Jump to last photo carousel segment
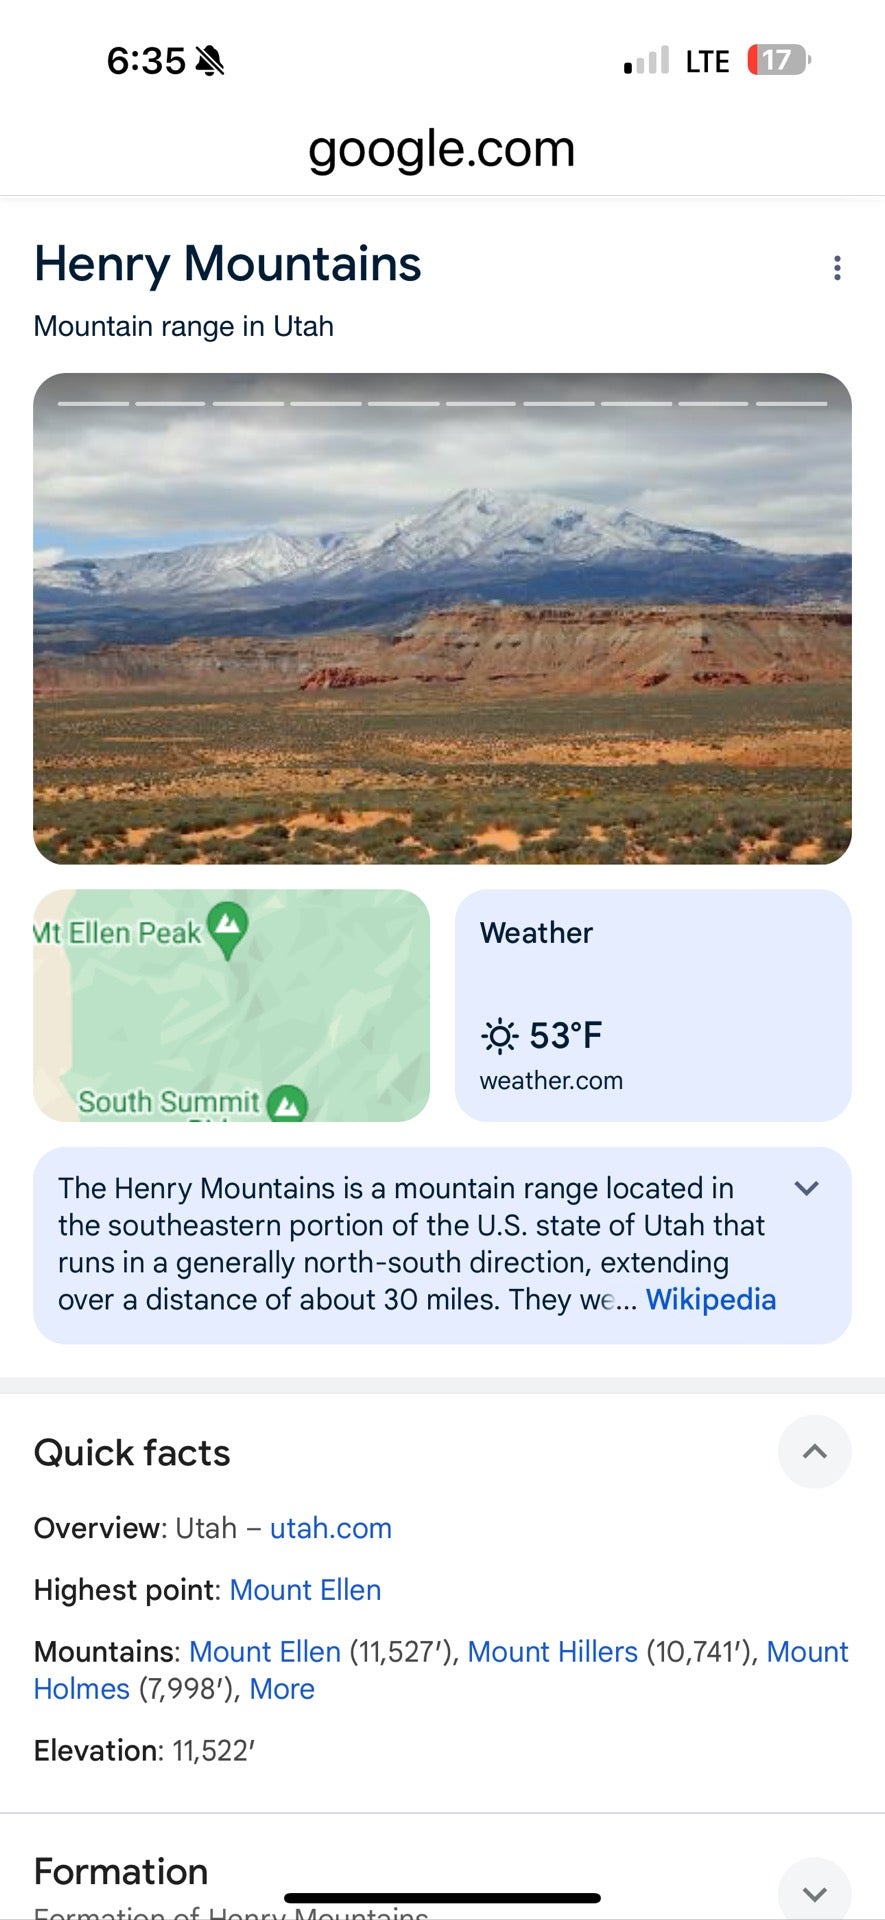 click(791, 404)
